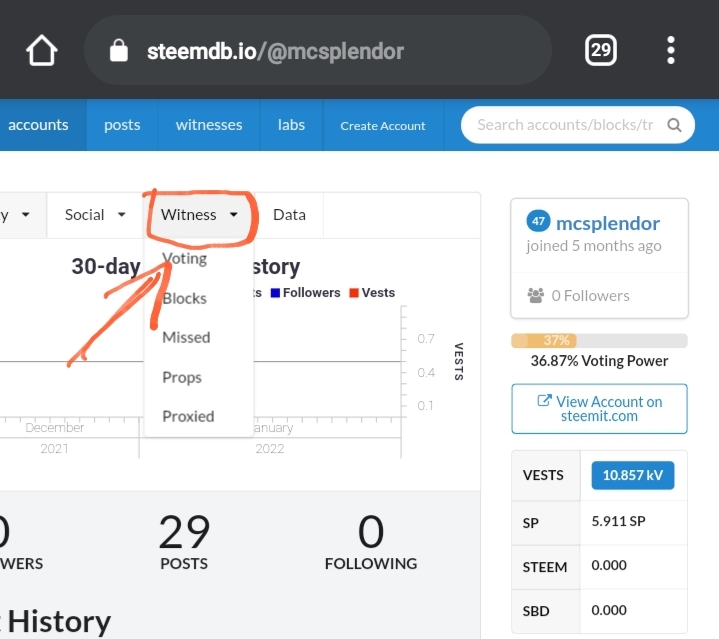Click the STEEM 0.000 value
This screenshot has height=639, width=719.
pos(608,565)
